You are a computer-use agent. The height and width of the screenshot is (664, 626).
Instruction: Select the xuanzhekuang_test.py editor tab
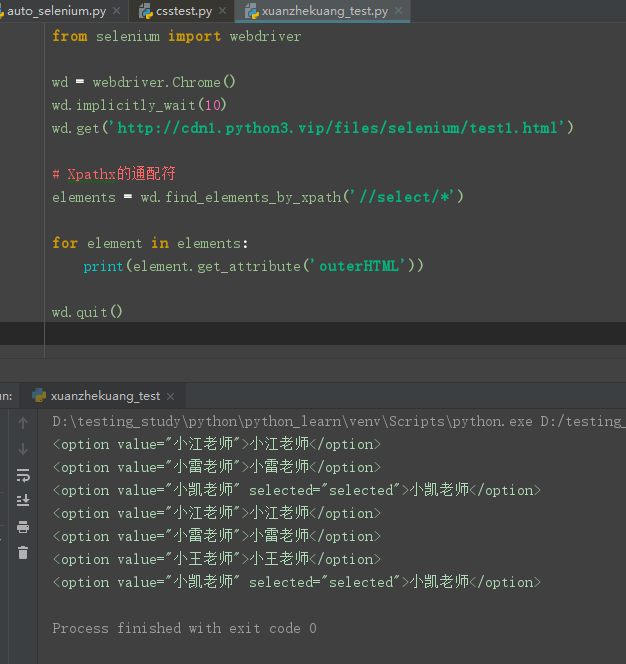tap(324, 11)
